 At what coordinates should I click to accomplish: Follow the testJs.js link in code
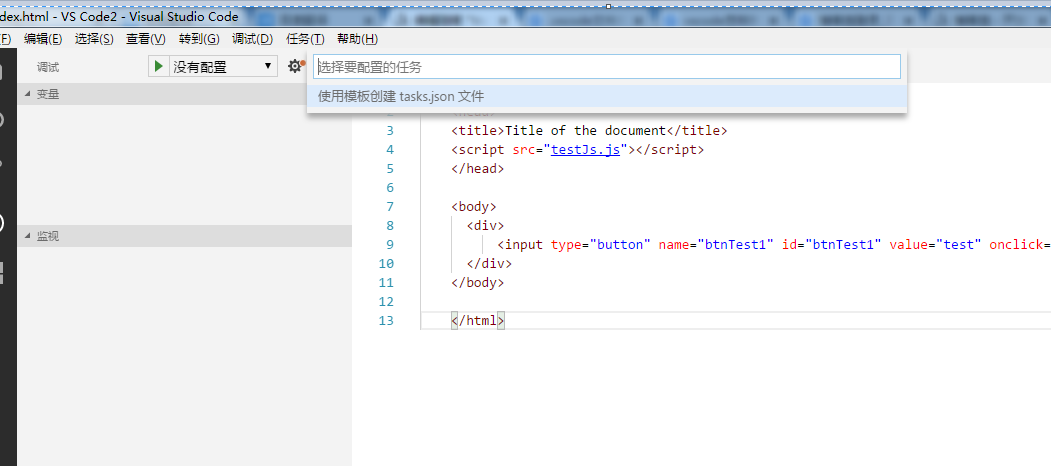[585, 150]
